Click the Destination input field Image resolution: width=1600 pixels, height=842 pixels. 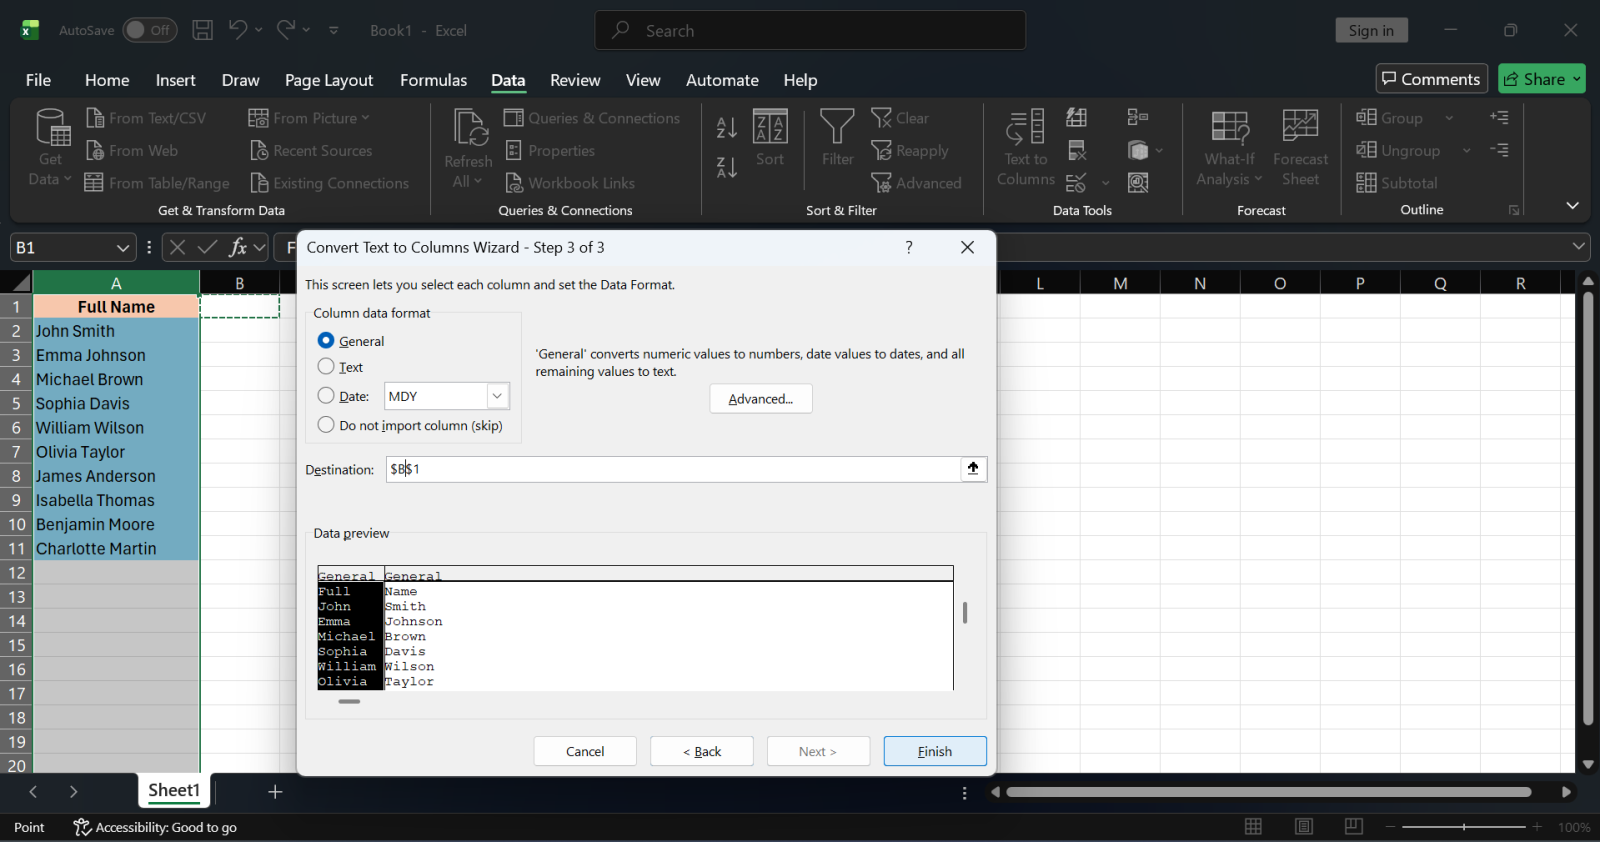coord(673,469)
